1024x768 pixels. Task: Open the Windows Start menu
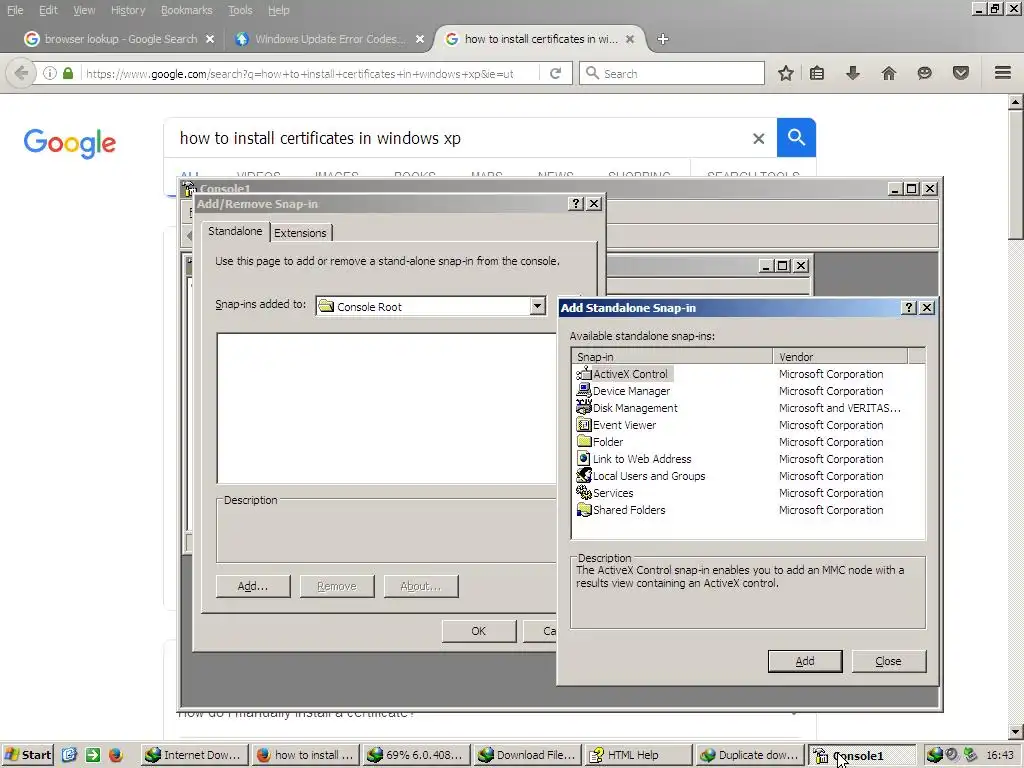point(27,755)
